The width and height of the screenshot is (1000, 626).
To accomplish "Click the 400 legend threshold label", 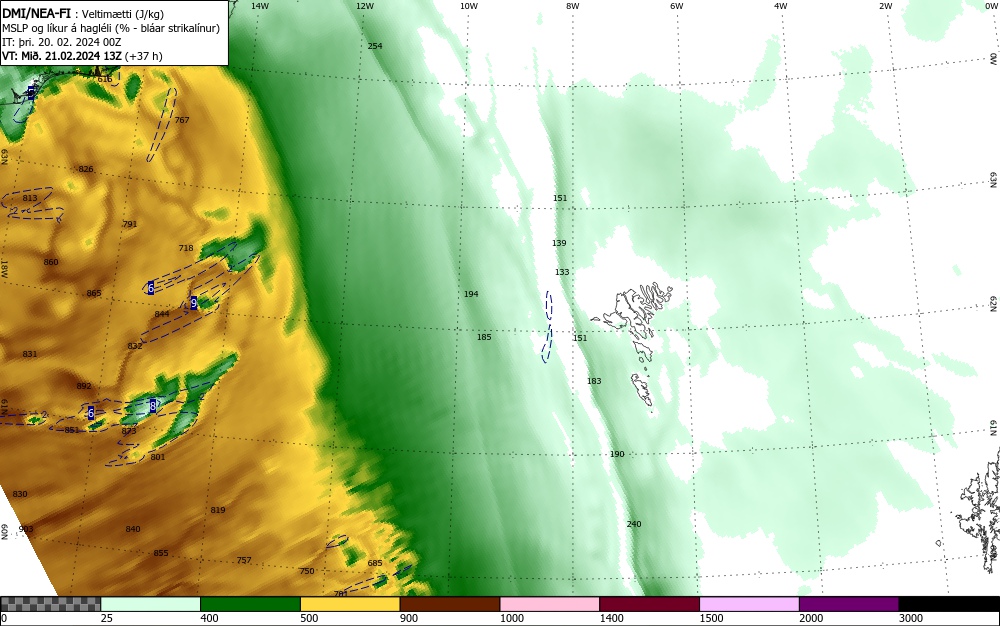I will [209, 618].
